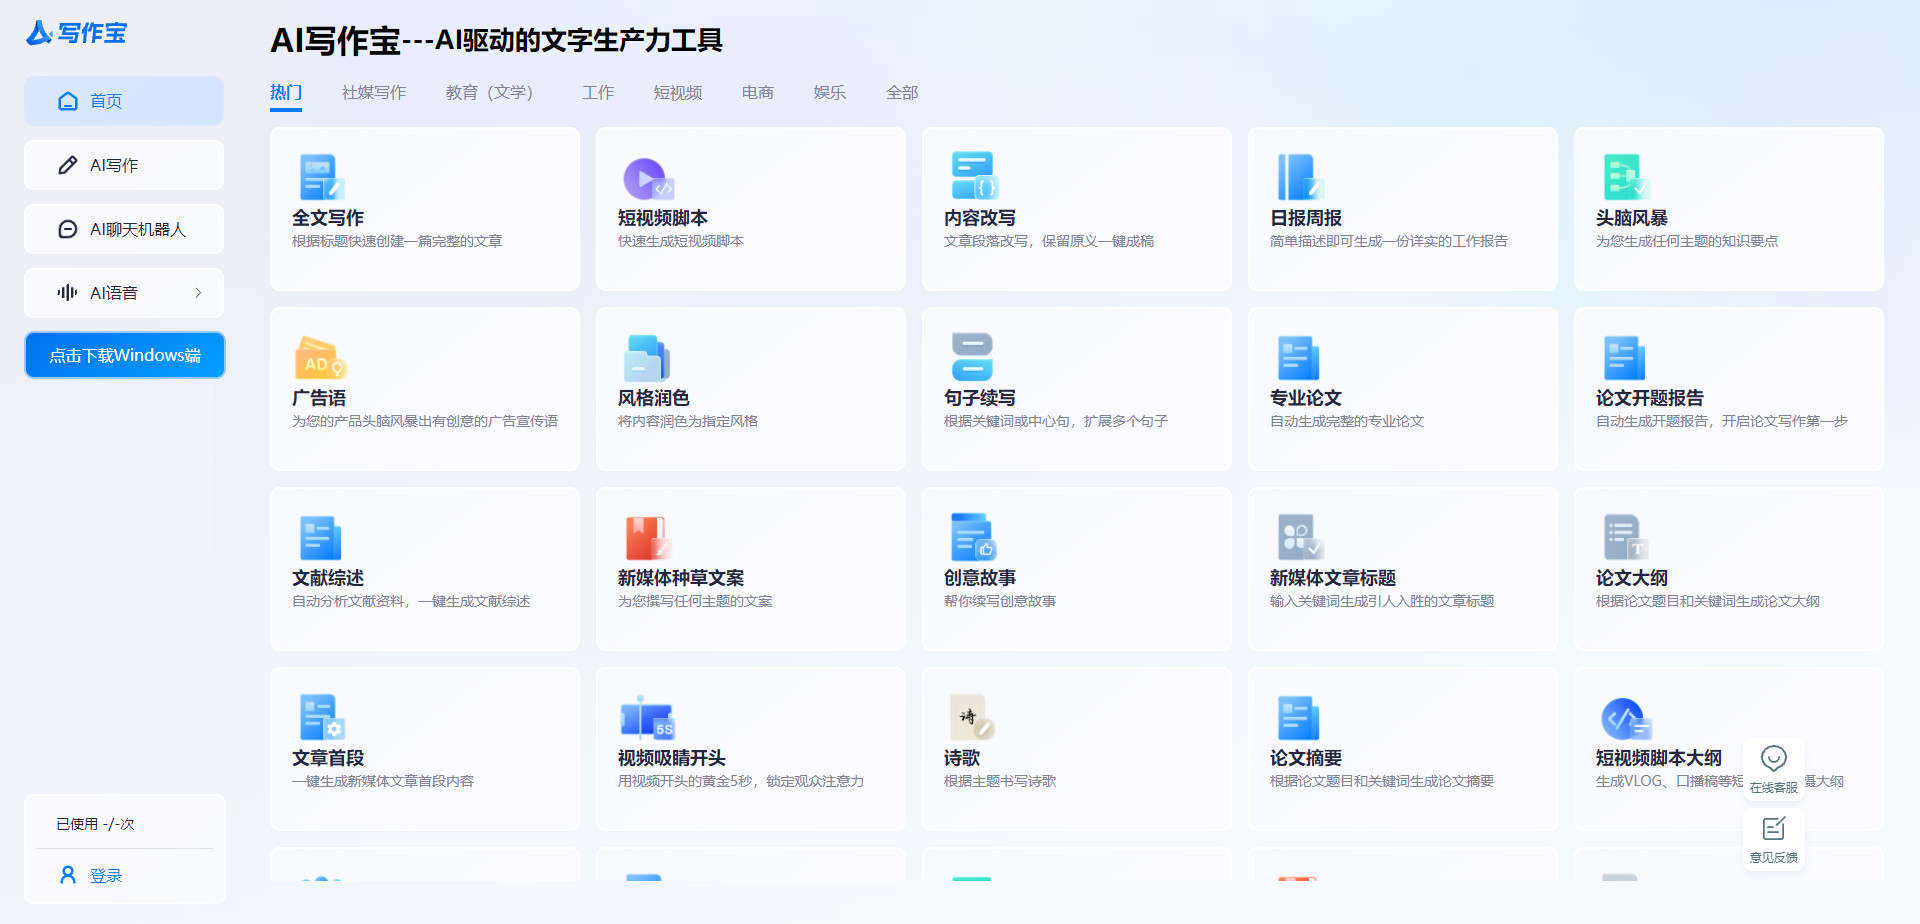
Task: Click the text '将内容润色为指定风格'
Action: coord(688,421)
